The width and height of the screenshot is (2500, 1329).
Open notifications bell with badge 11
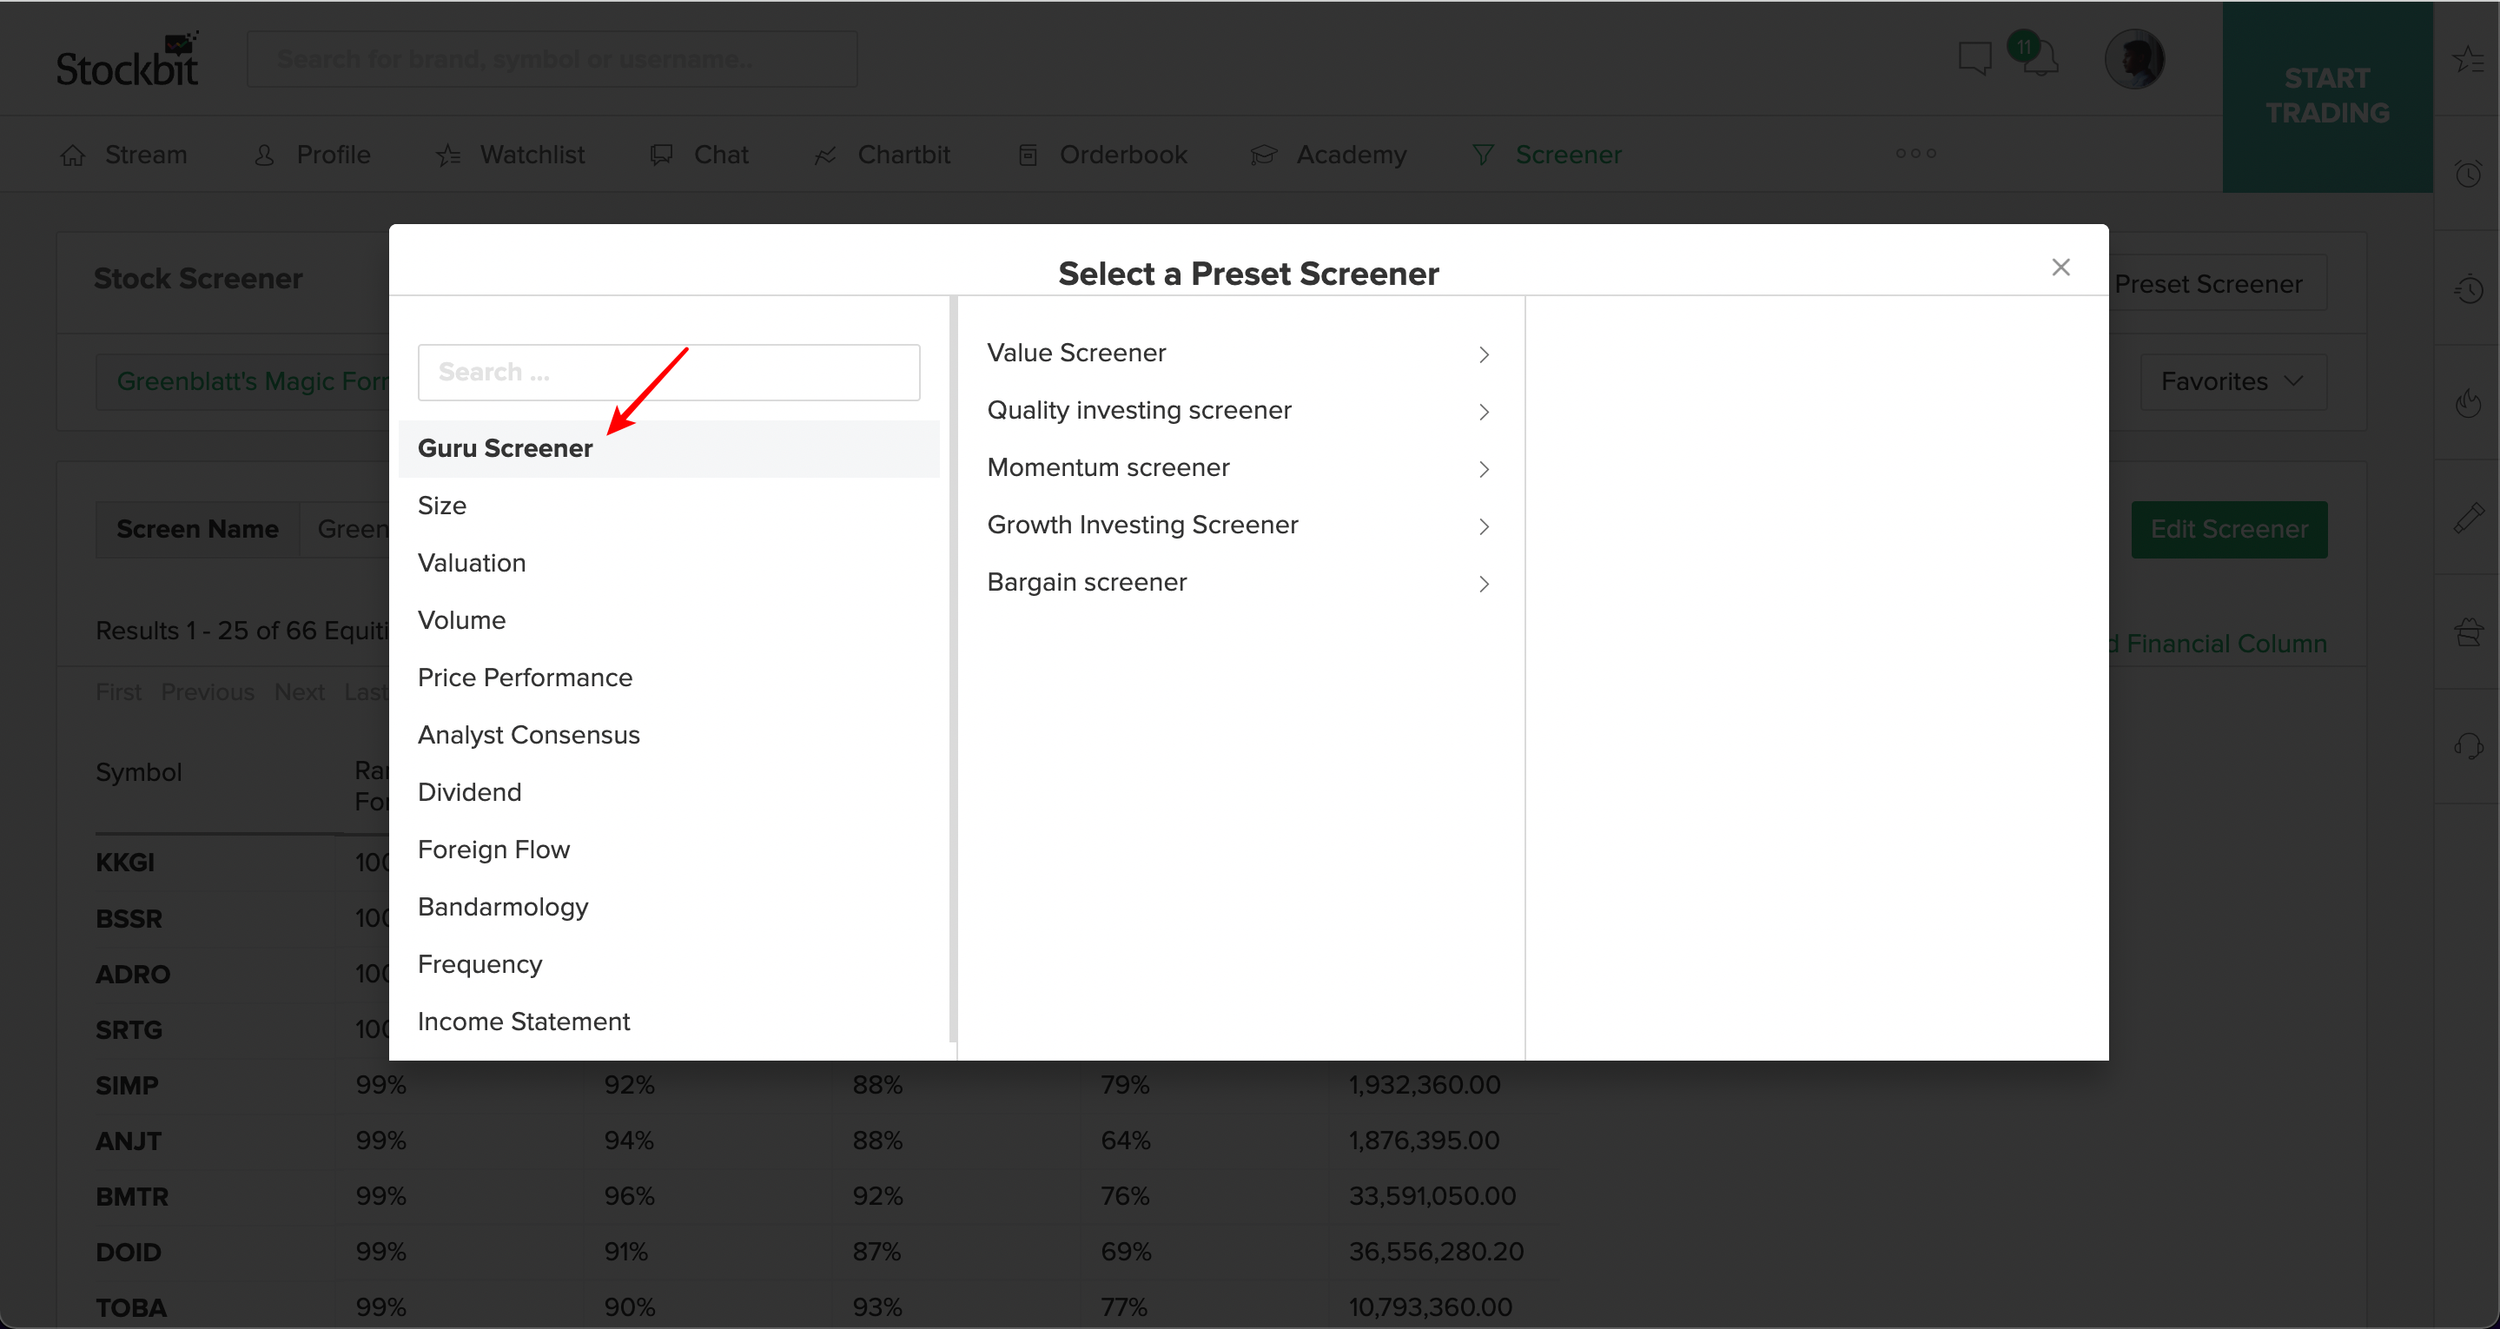(x=2036, y=55)
